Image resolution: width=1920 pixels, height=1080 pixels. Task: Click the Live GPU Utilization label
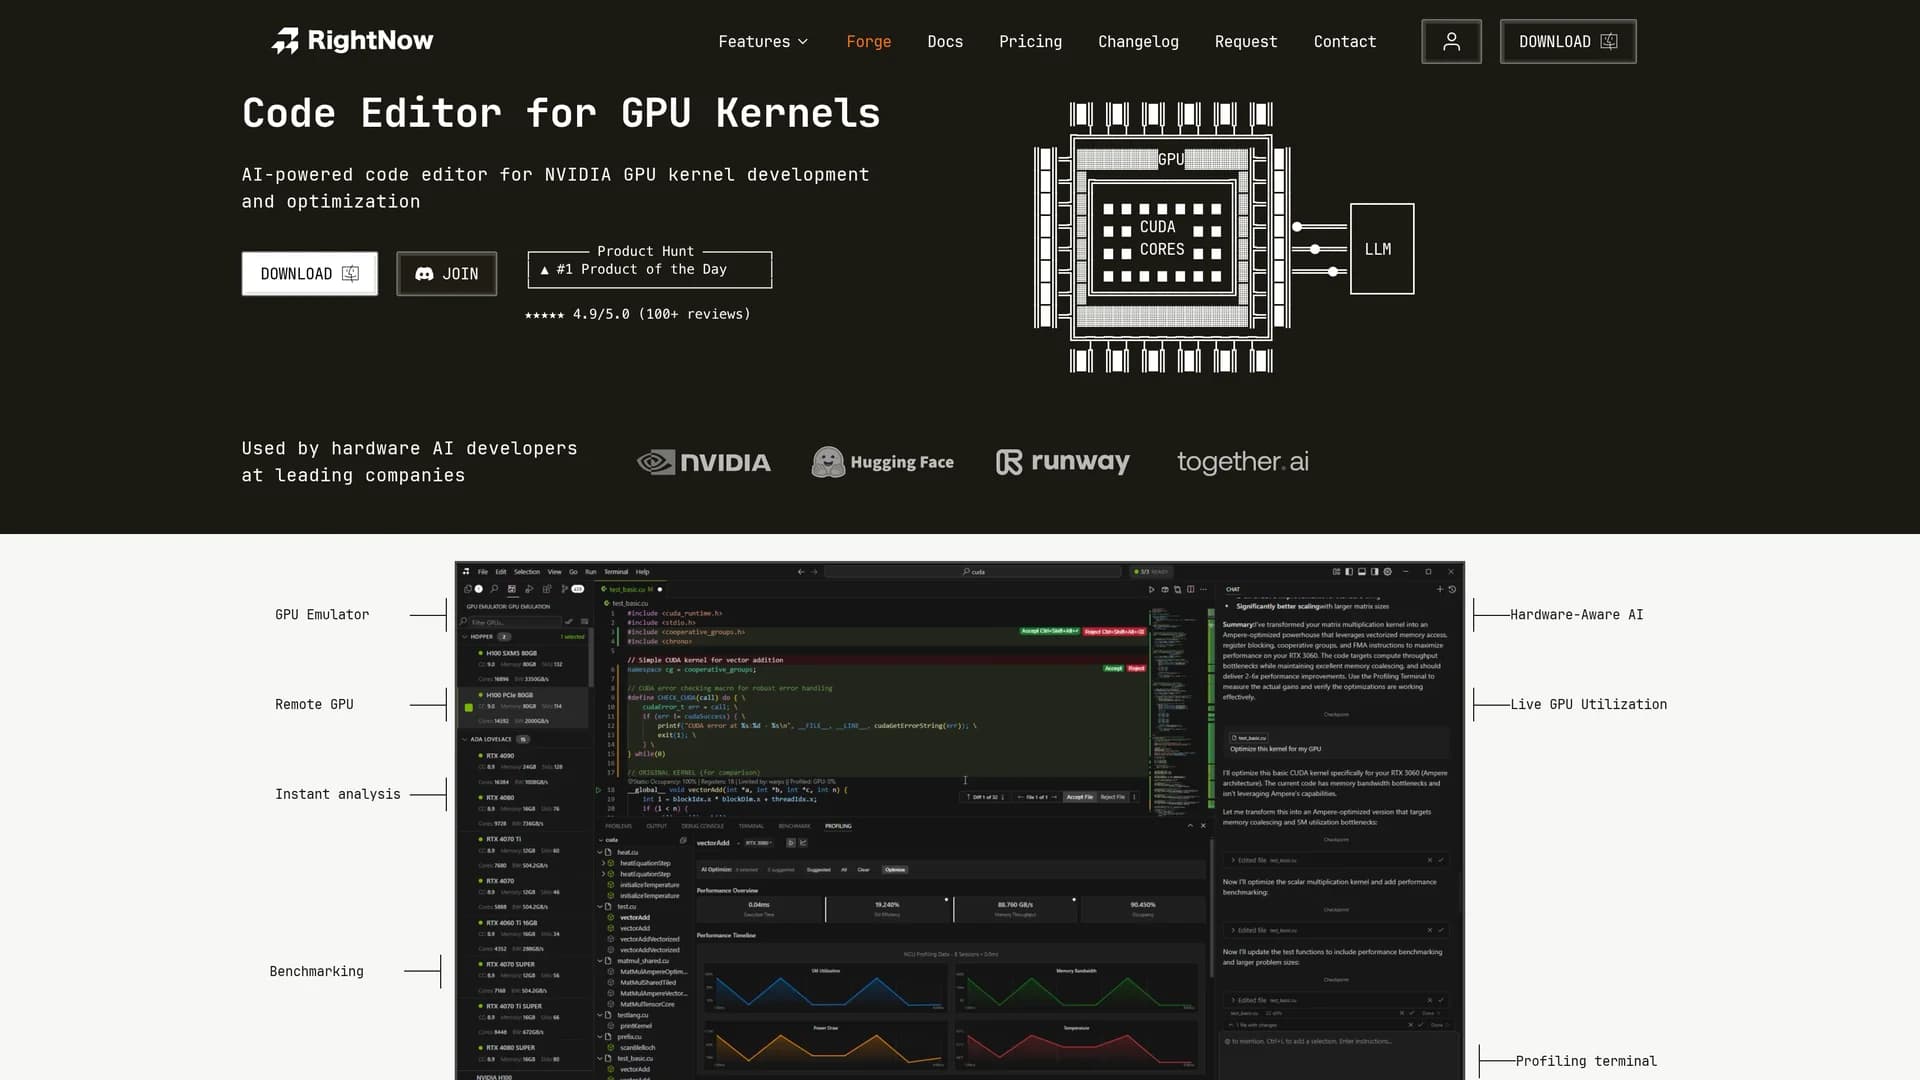1588,705
